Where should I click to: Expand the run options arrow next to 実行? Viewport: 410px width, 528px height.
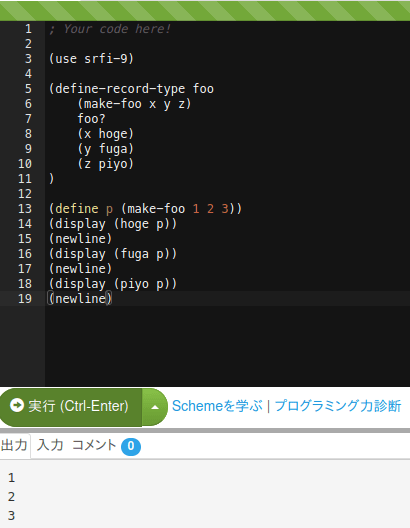(155, 407)
